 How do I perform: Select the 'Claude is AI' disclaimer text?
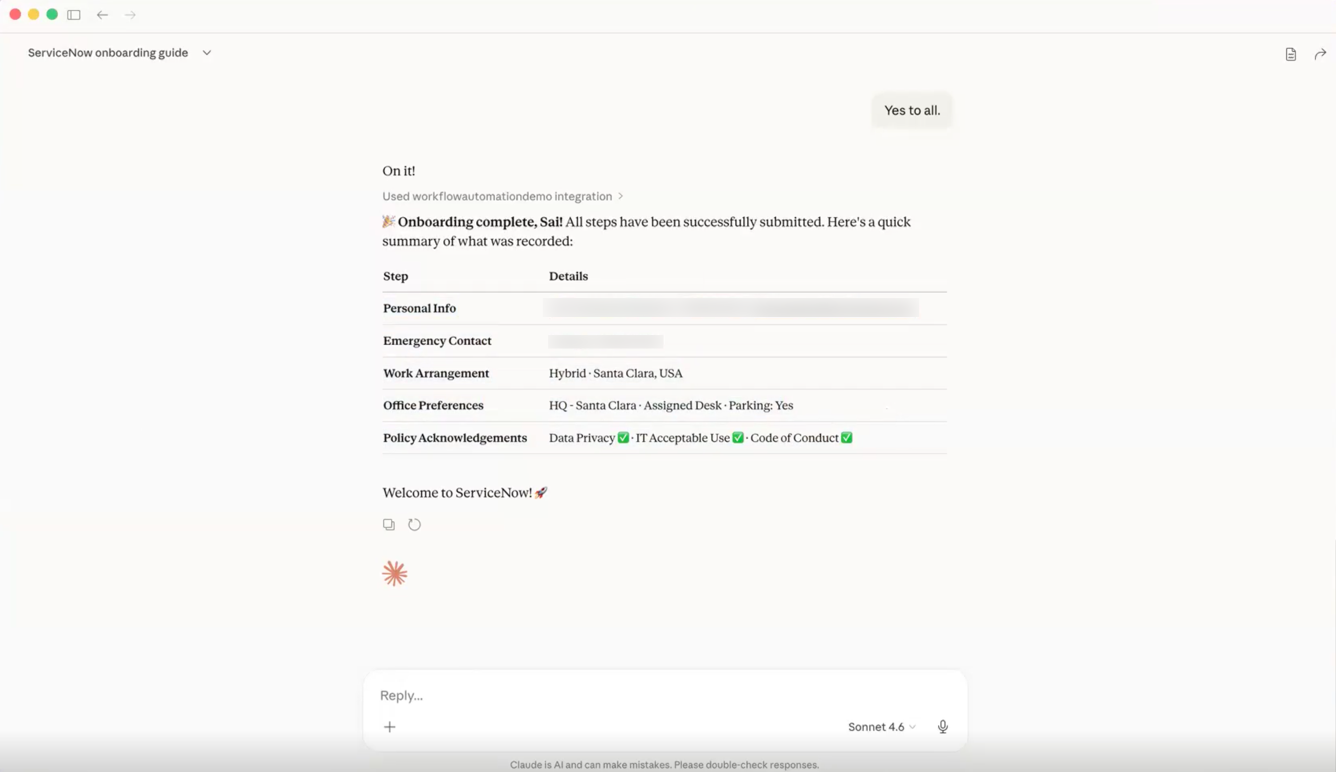point(664,765)
